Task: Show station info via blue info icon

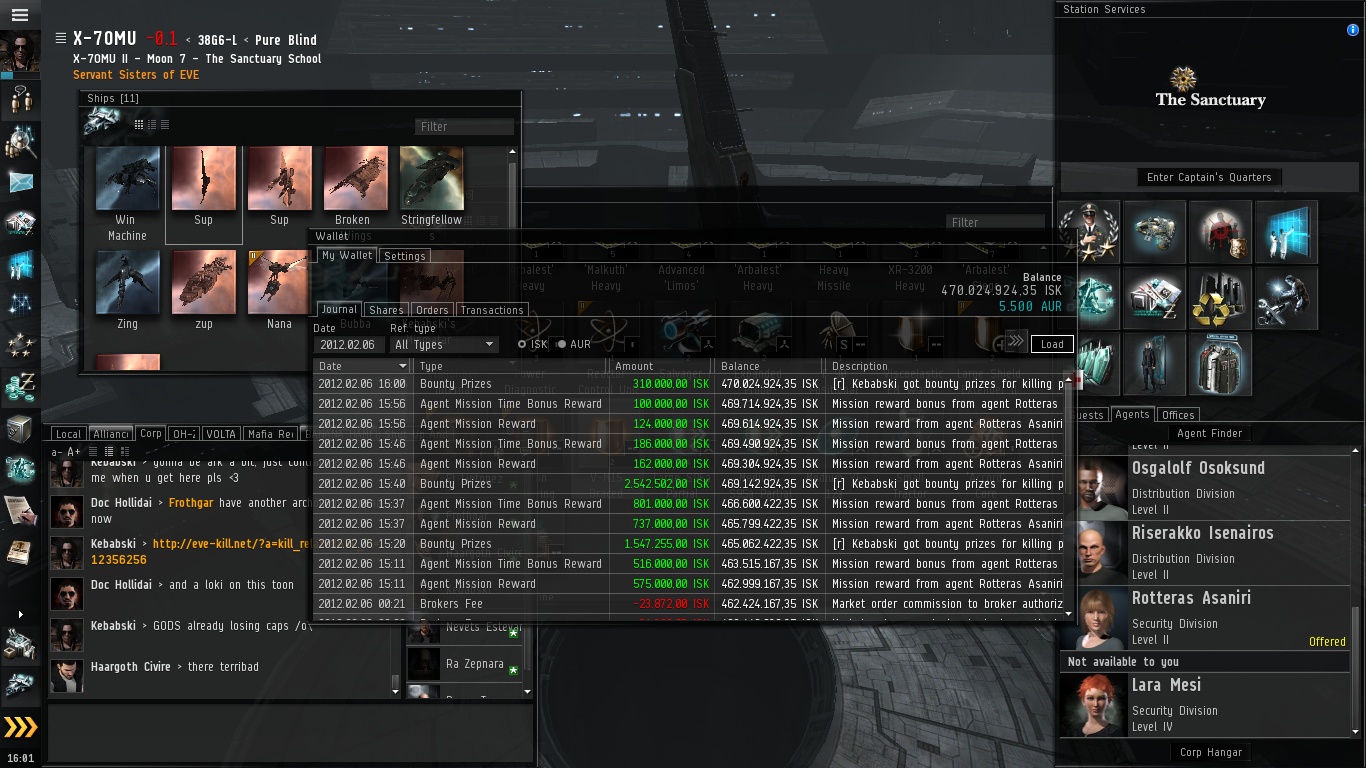Action: click(1353, 30)
